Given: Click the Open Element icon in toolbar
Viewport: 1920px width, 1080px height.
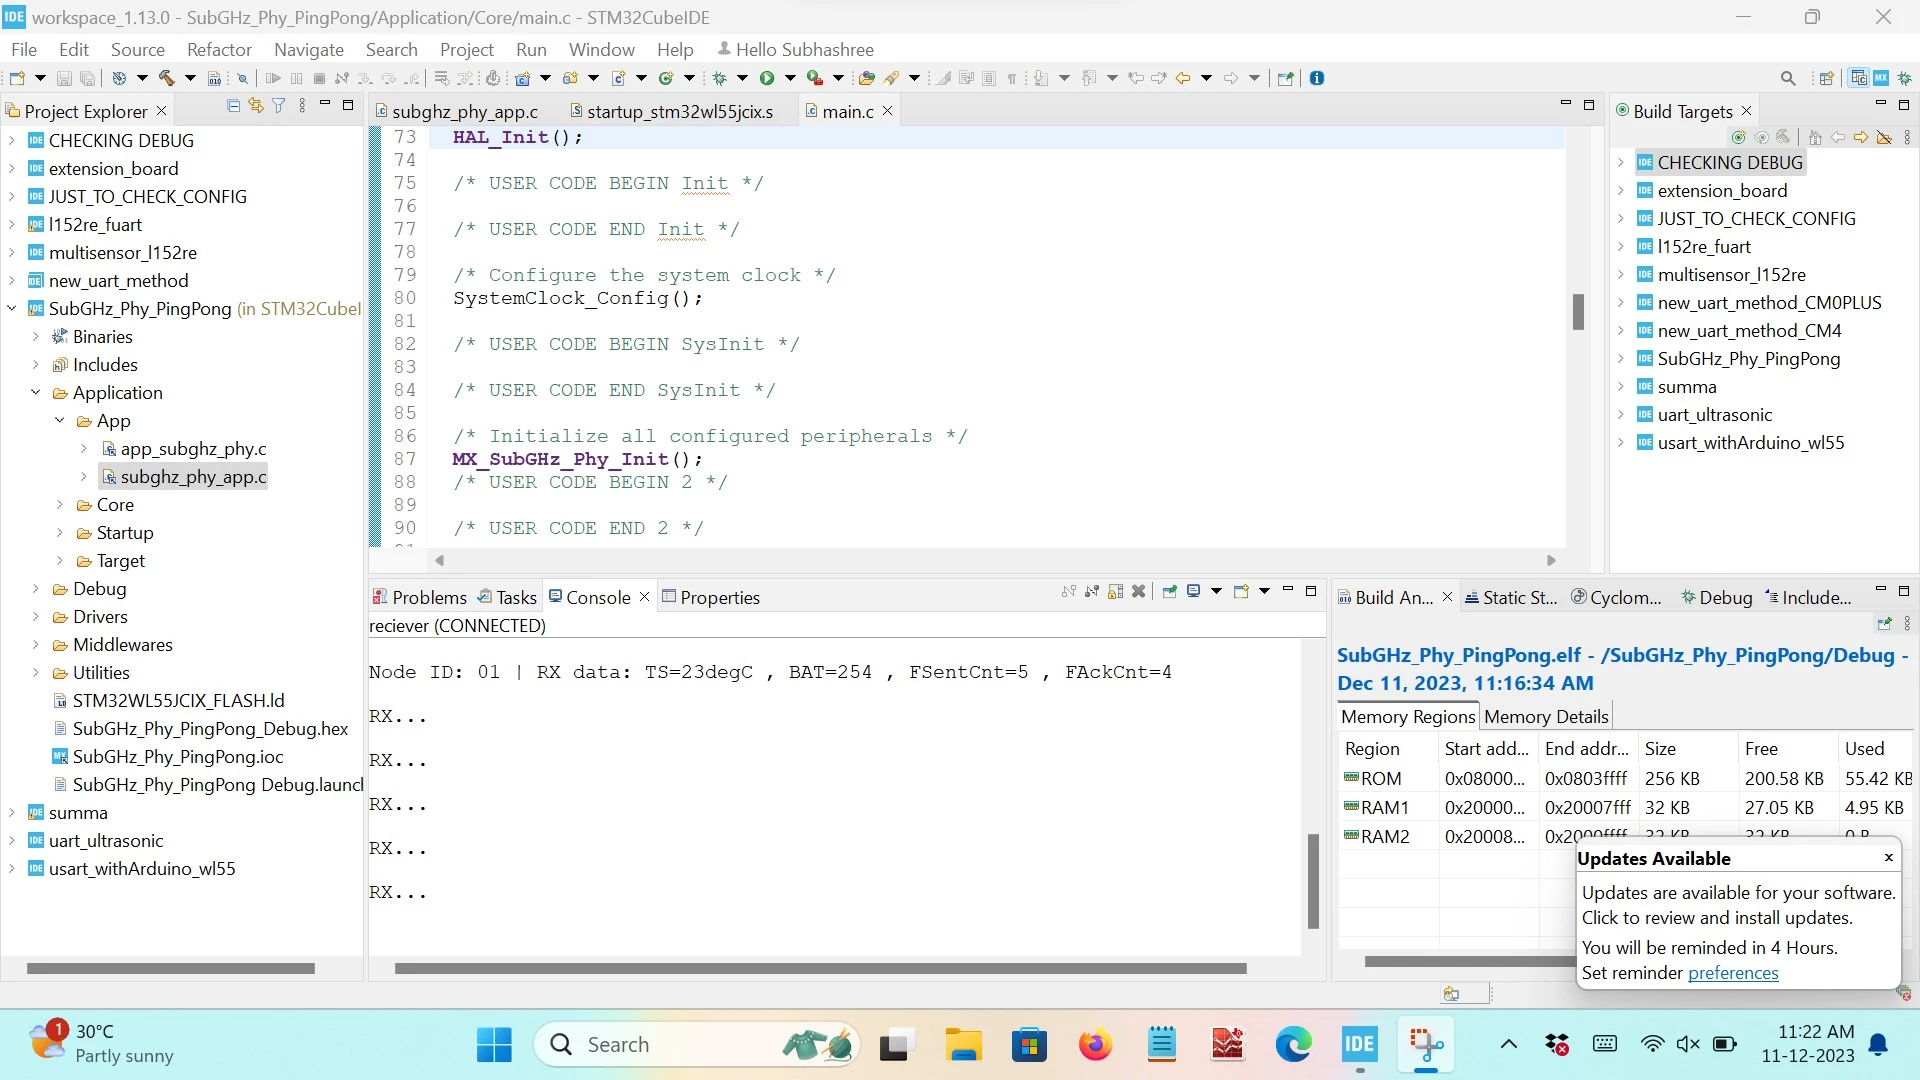Looking at the screenshot, I should pyautogui.click(x=866, y=78).
